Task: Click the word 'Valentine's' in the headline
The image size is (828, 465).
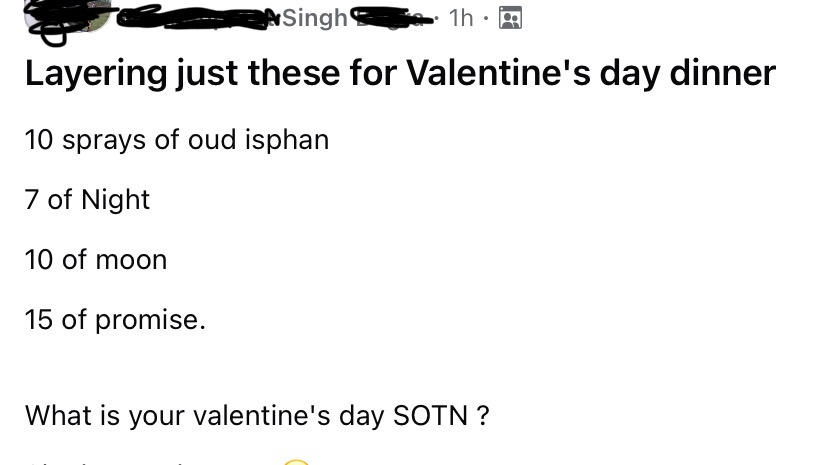Action: 498,73
